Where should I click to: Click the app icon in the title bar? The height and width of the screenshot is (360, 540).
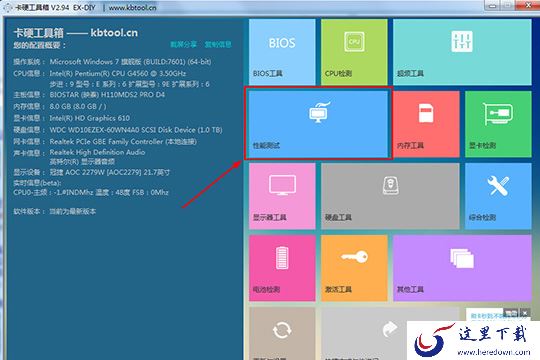(7, 7)
